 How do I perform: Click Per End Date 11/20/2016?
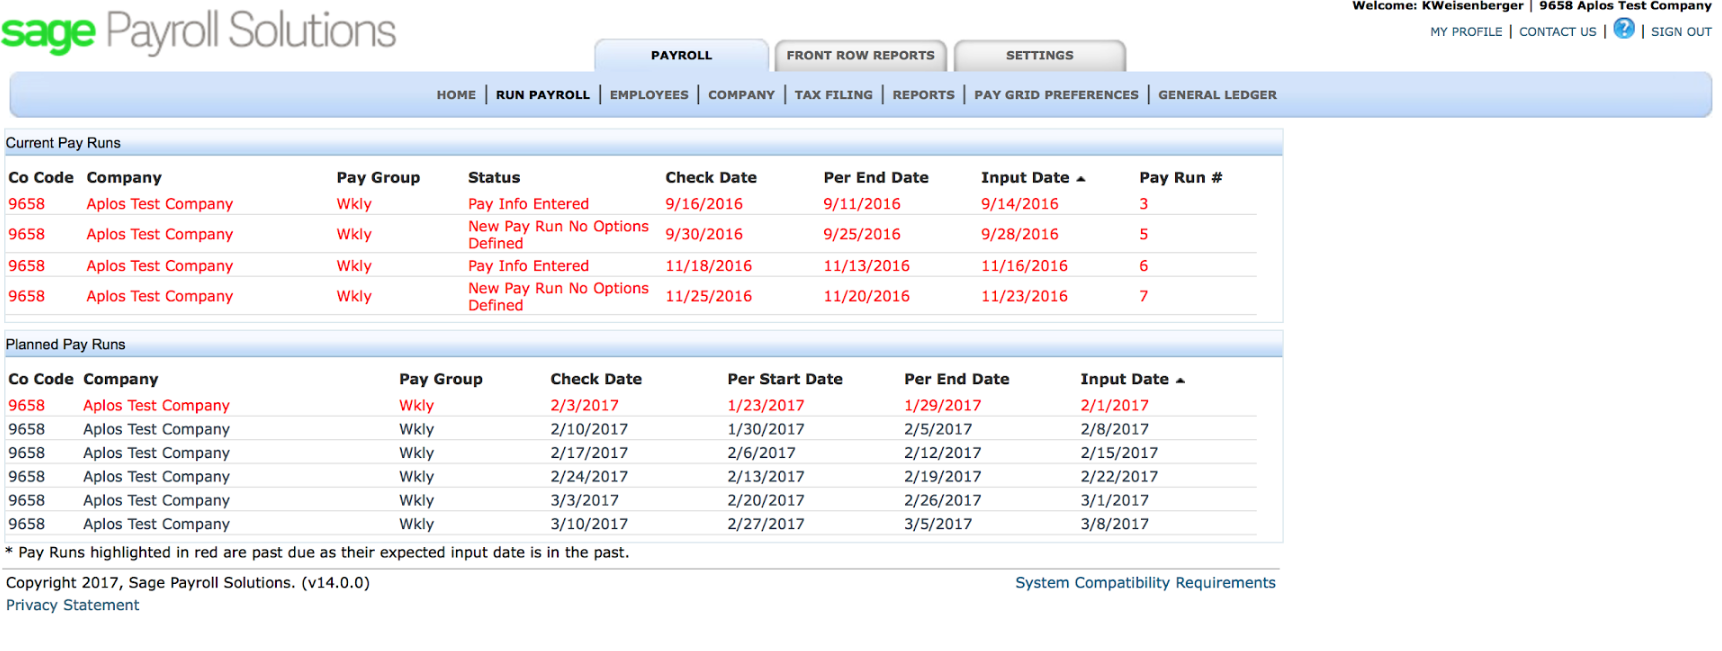867,296
